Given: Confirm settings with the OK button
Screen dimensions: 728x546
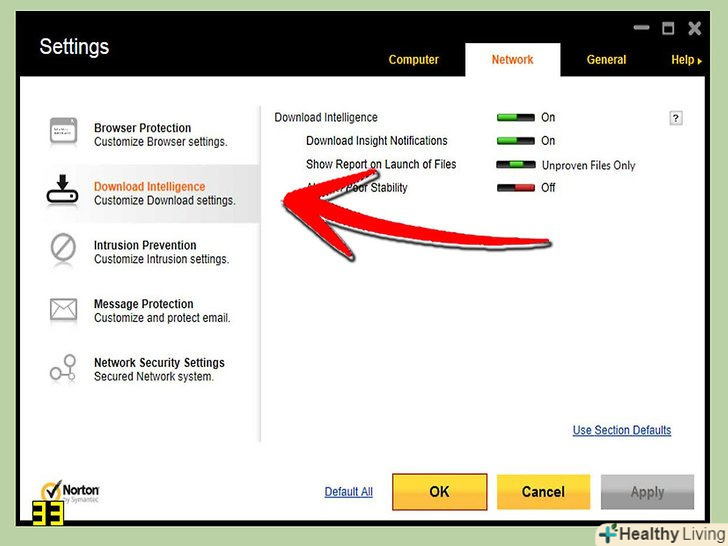Looking at the screenshot, I should (x=439, y=492).
